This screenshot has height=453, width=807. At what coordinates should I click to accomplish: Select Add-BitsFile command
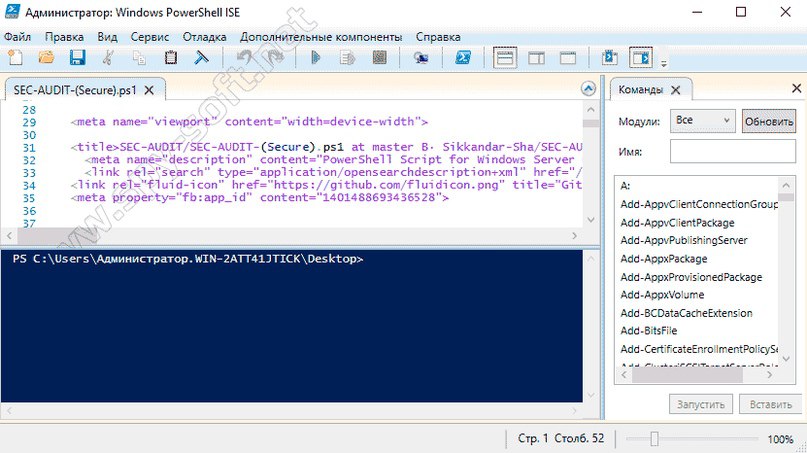click(648, 331)
